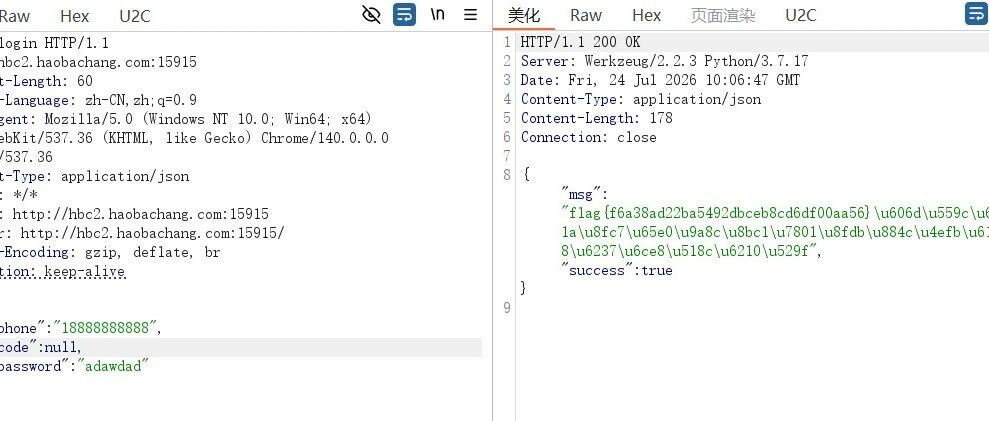Click the */* accept header line
Viewport: 989px width, 421px height.
(x=19, y=195)
